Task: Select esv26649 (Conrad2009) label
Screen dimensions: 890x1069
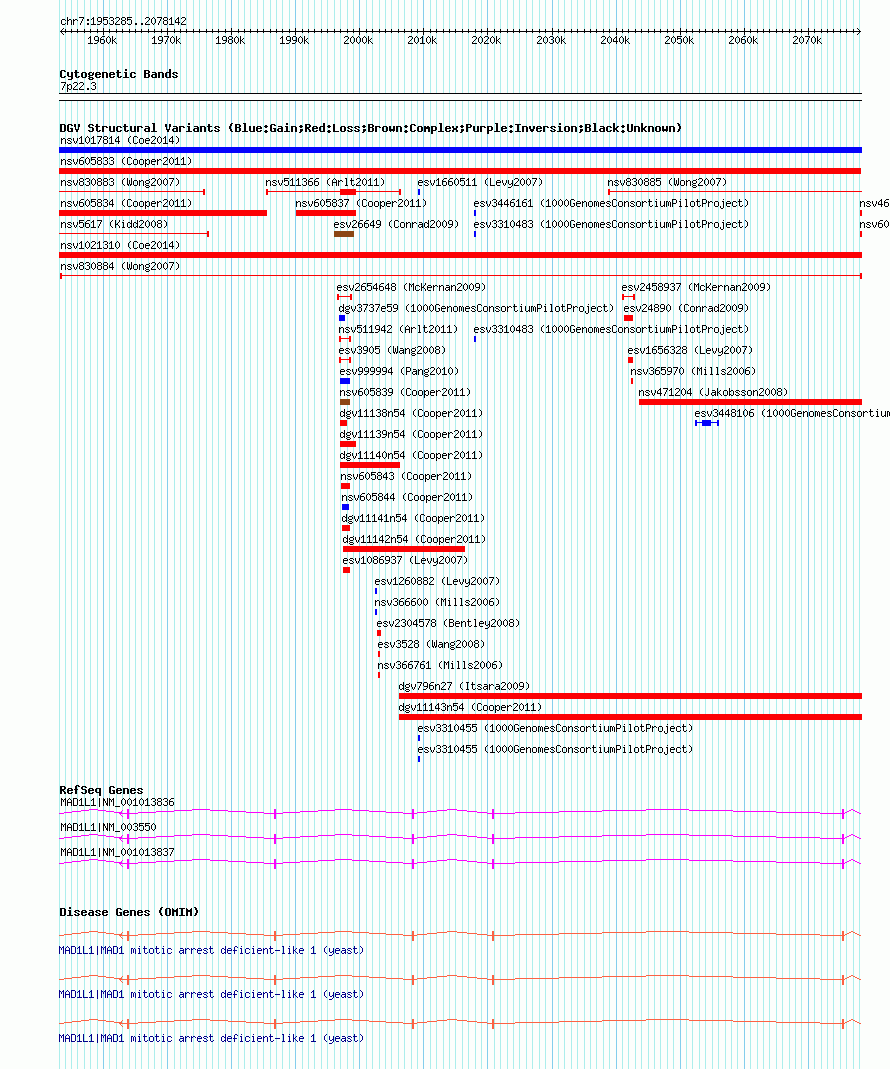Action: 396,224
